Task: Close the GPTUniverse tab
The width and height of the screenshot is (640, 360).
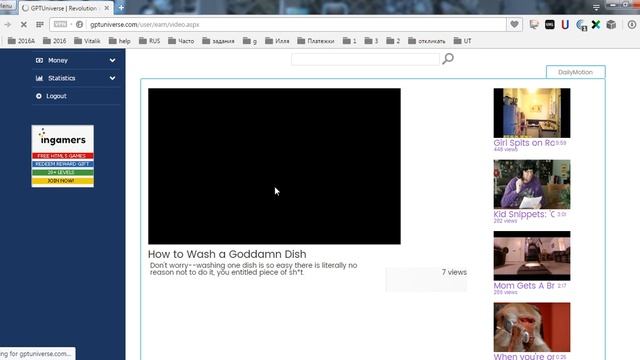Action: point(107,8)
